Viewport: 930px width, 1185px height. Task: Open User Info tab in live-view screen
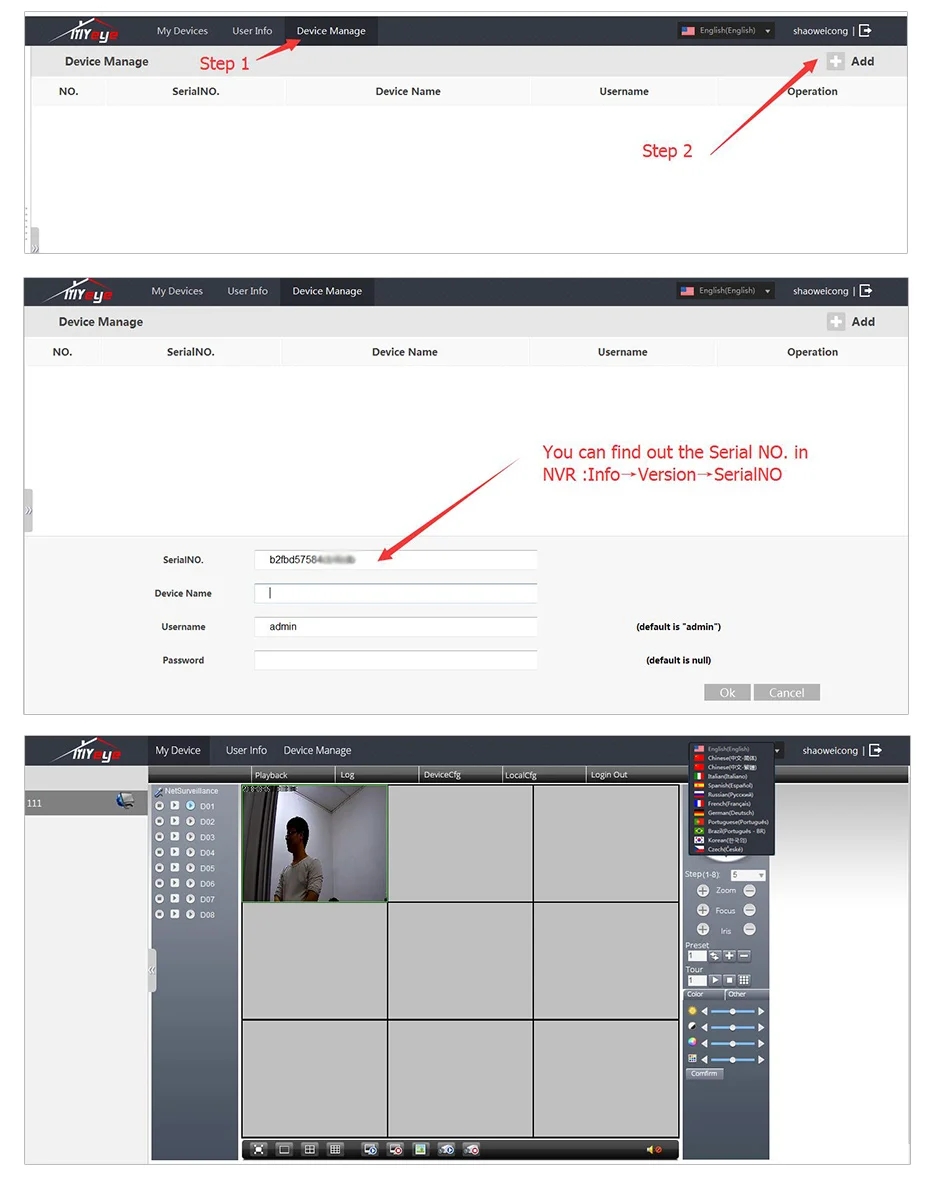coord(246,750)
